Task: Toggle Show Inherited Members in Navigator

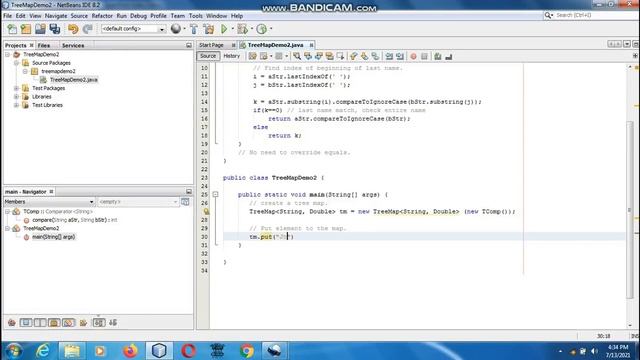Action: pyautogui.click(x=12, y=323)
